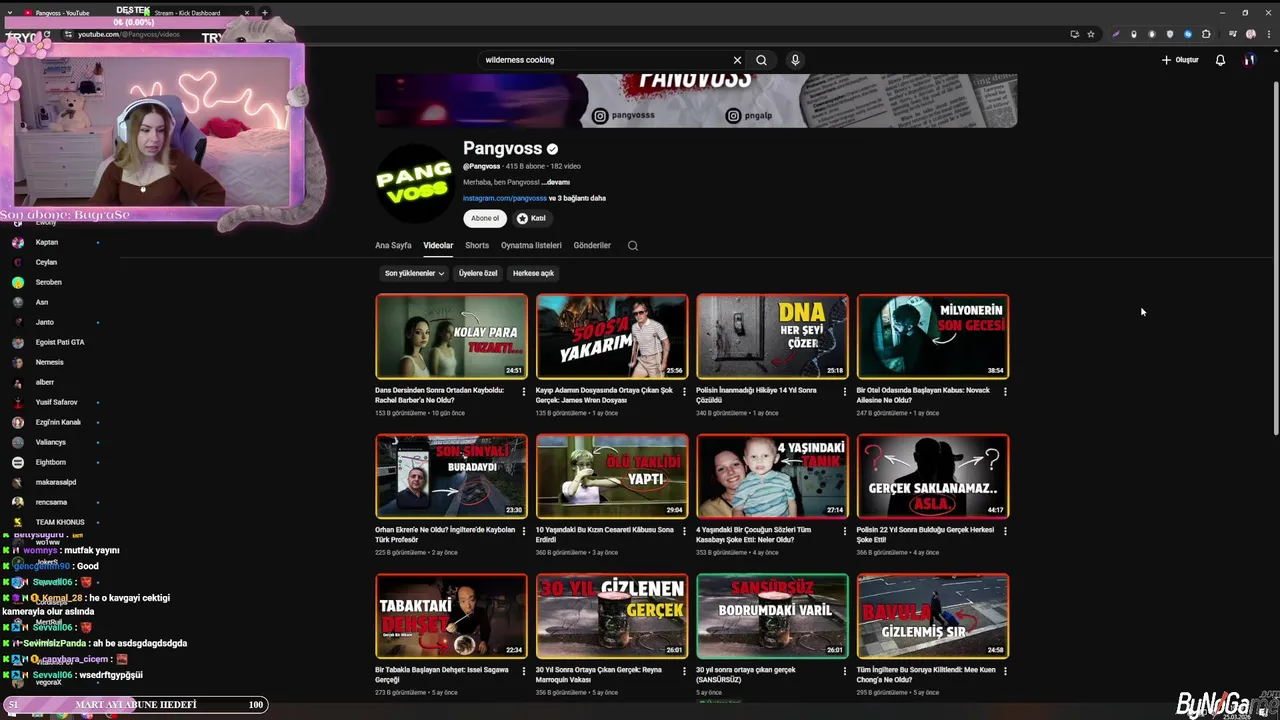Open the Chrome extensions puzzle icon

coord(1206,34)
